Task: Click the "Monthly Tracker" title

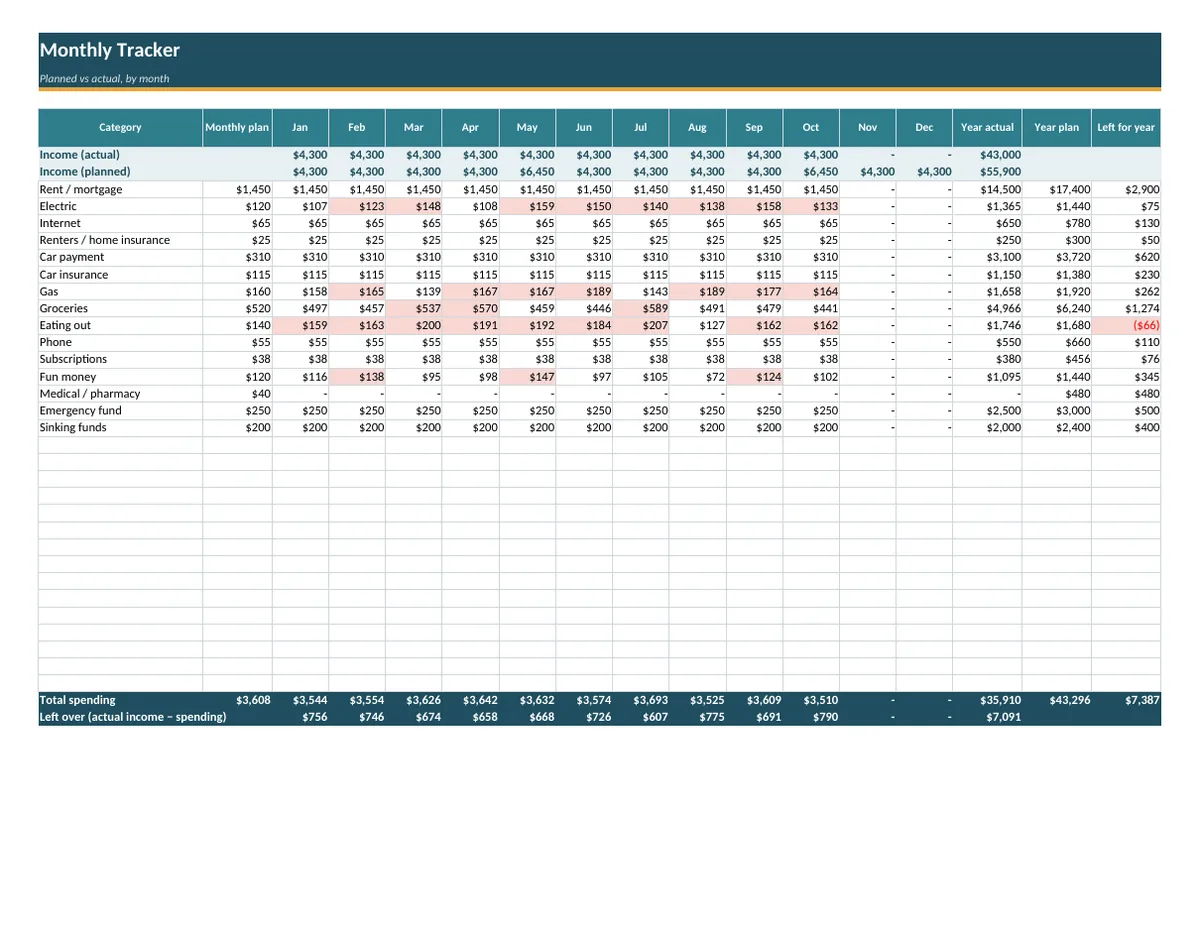Action: pyautogui.click(x=110, y=50)
